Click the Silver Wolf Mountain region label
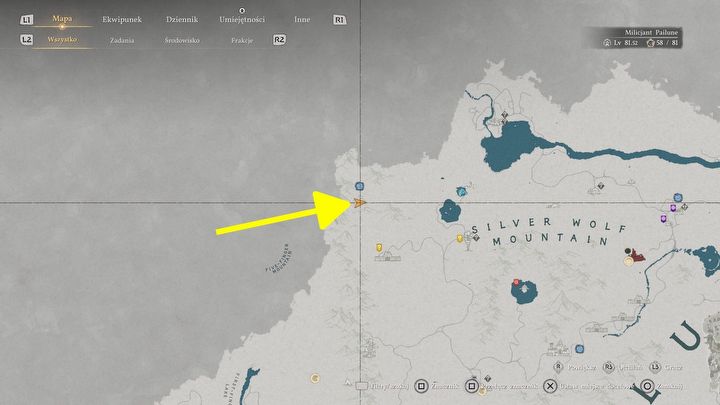720x405 pixels. point(540,232)
